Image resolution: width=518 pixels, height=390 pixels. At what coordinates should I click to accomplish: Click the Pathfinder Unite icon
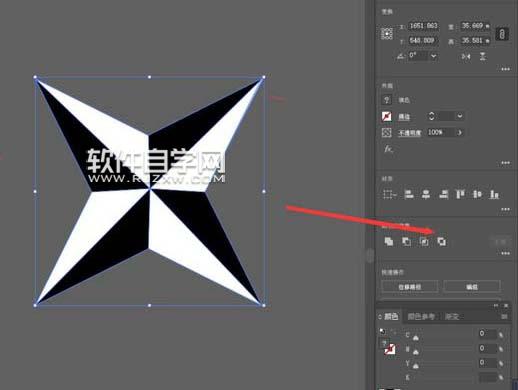point(389,241)
